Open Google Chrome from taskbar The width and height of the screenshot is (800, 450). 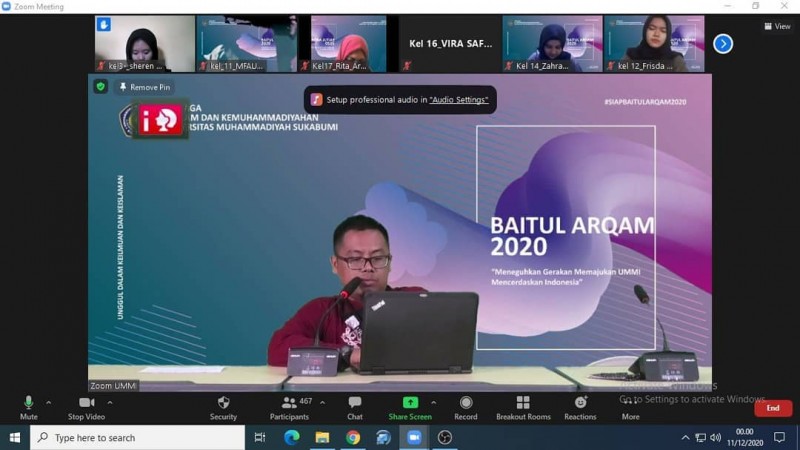[x=353, y=437]
